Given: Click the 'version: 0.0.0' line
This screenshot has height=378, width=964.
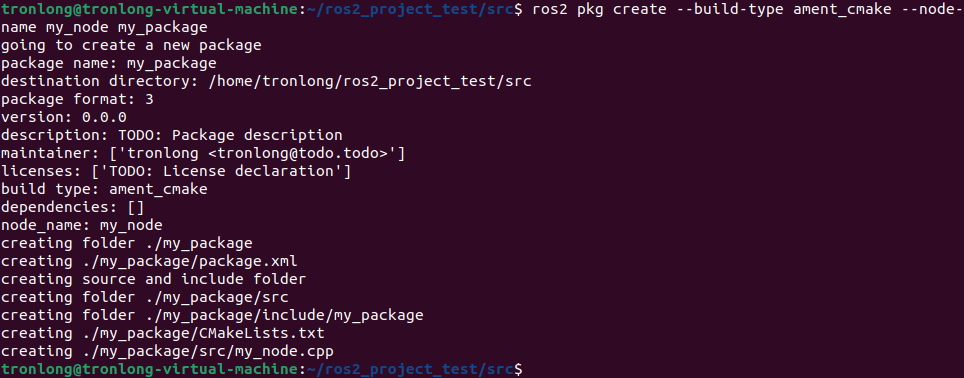Looking at the screenshot, I should pyautogui.click(x=63, y=117).
